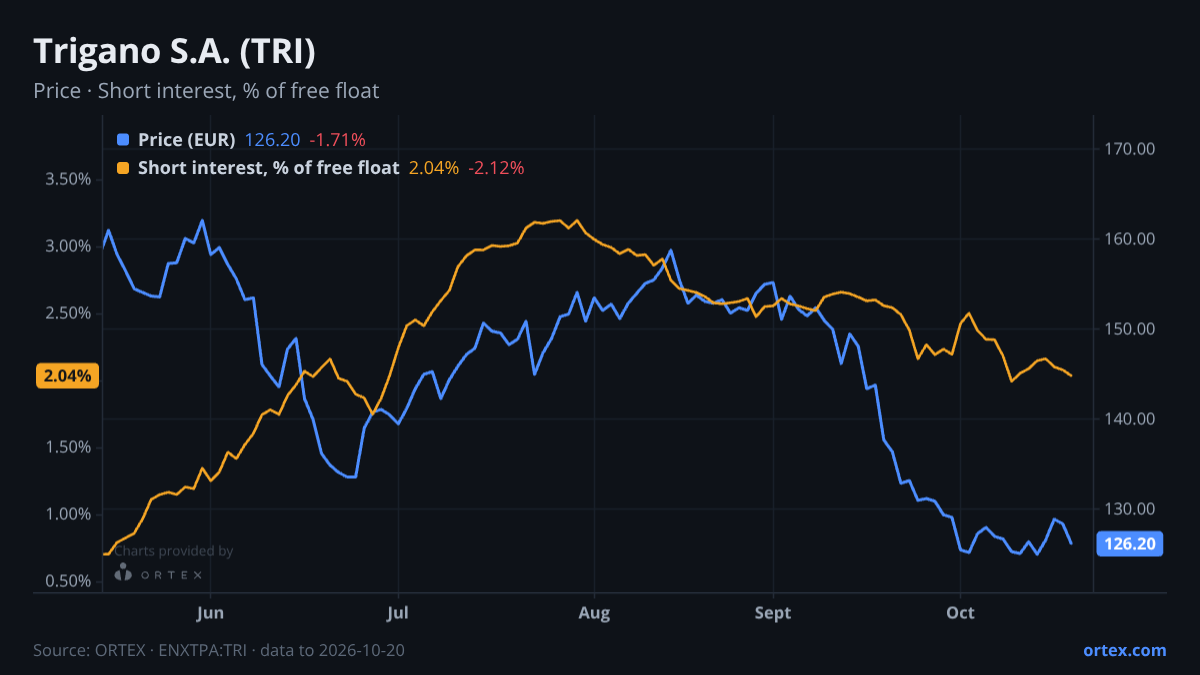Click the 170.00 right axis label
Screen dimensions: 1200x675
click(1130, 149)
